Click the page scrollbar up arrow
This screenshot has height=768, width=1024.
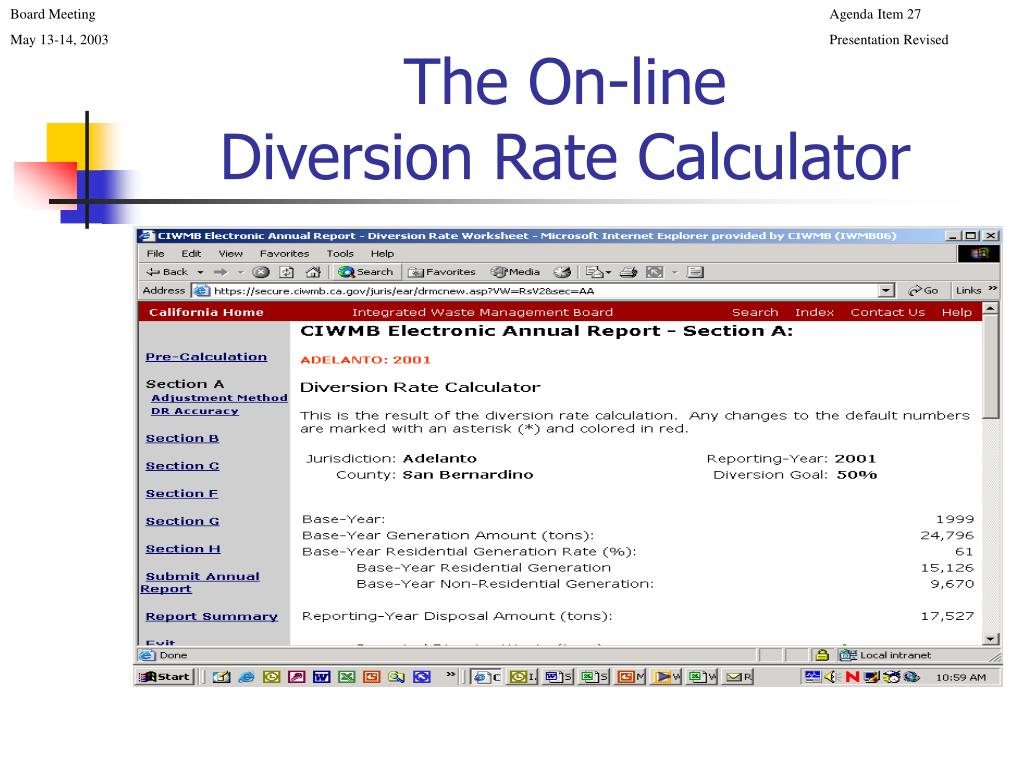(x=991, y=308)
